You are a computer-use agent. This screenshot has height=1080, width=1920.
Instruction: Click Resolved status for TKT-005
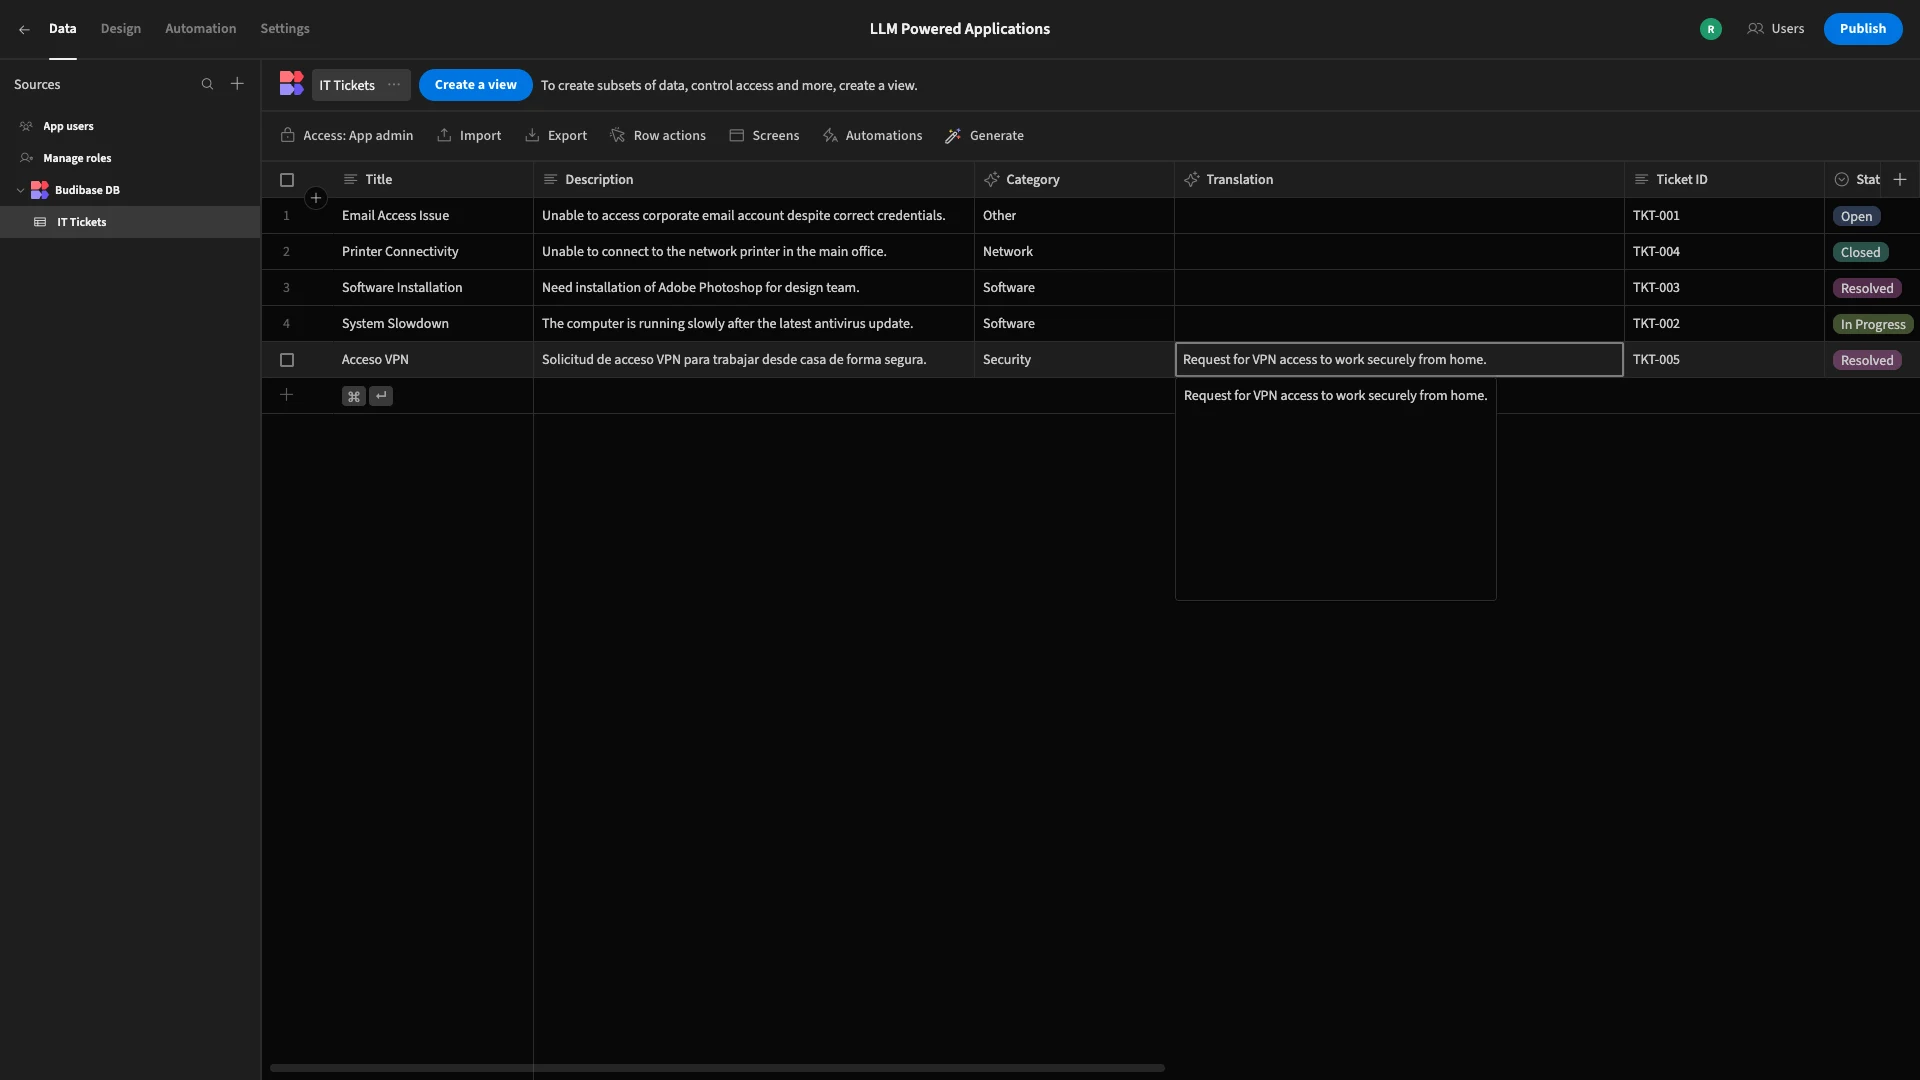click(x=1867, y=361)
